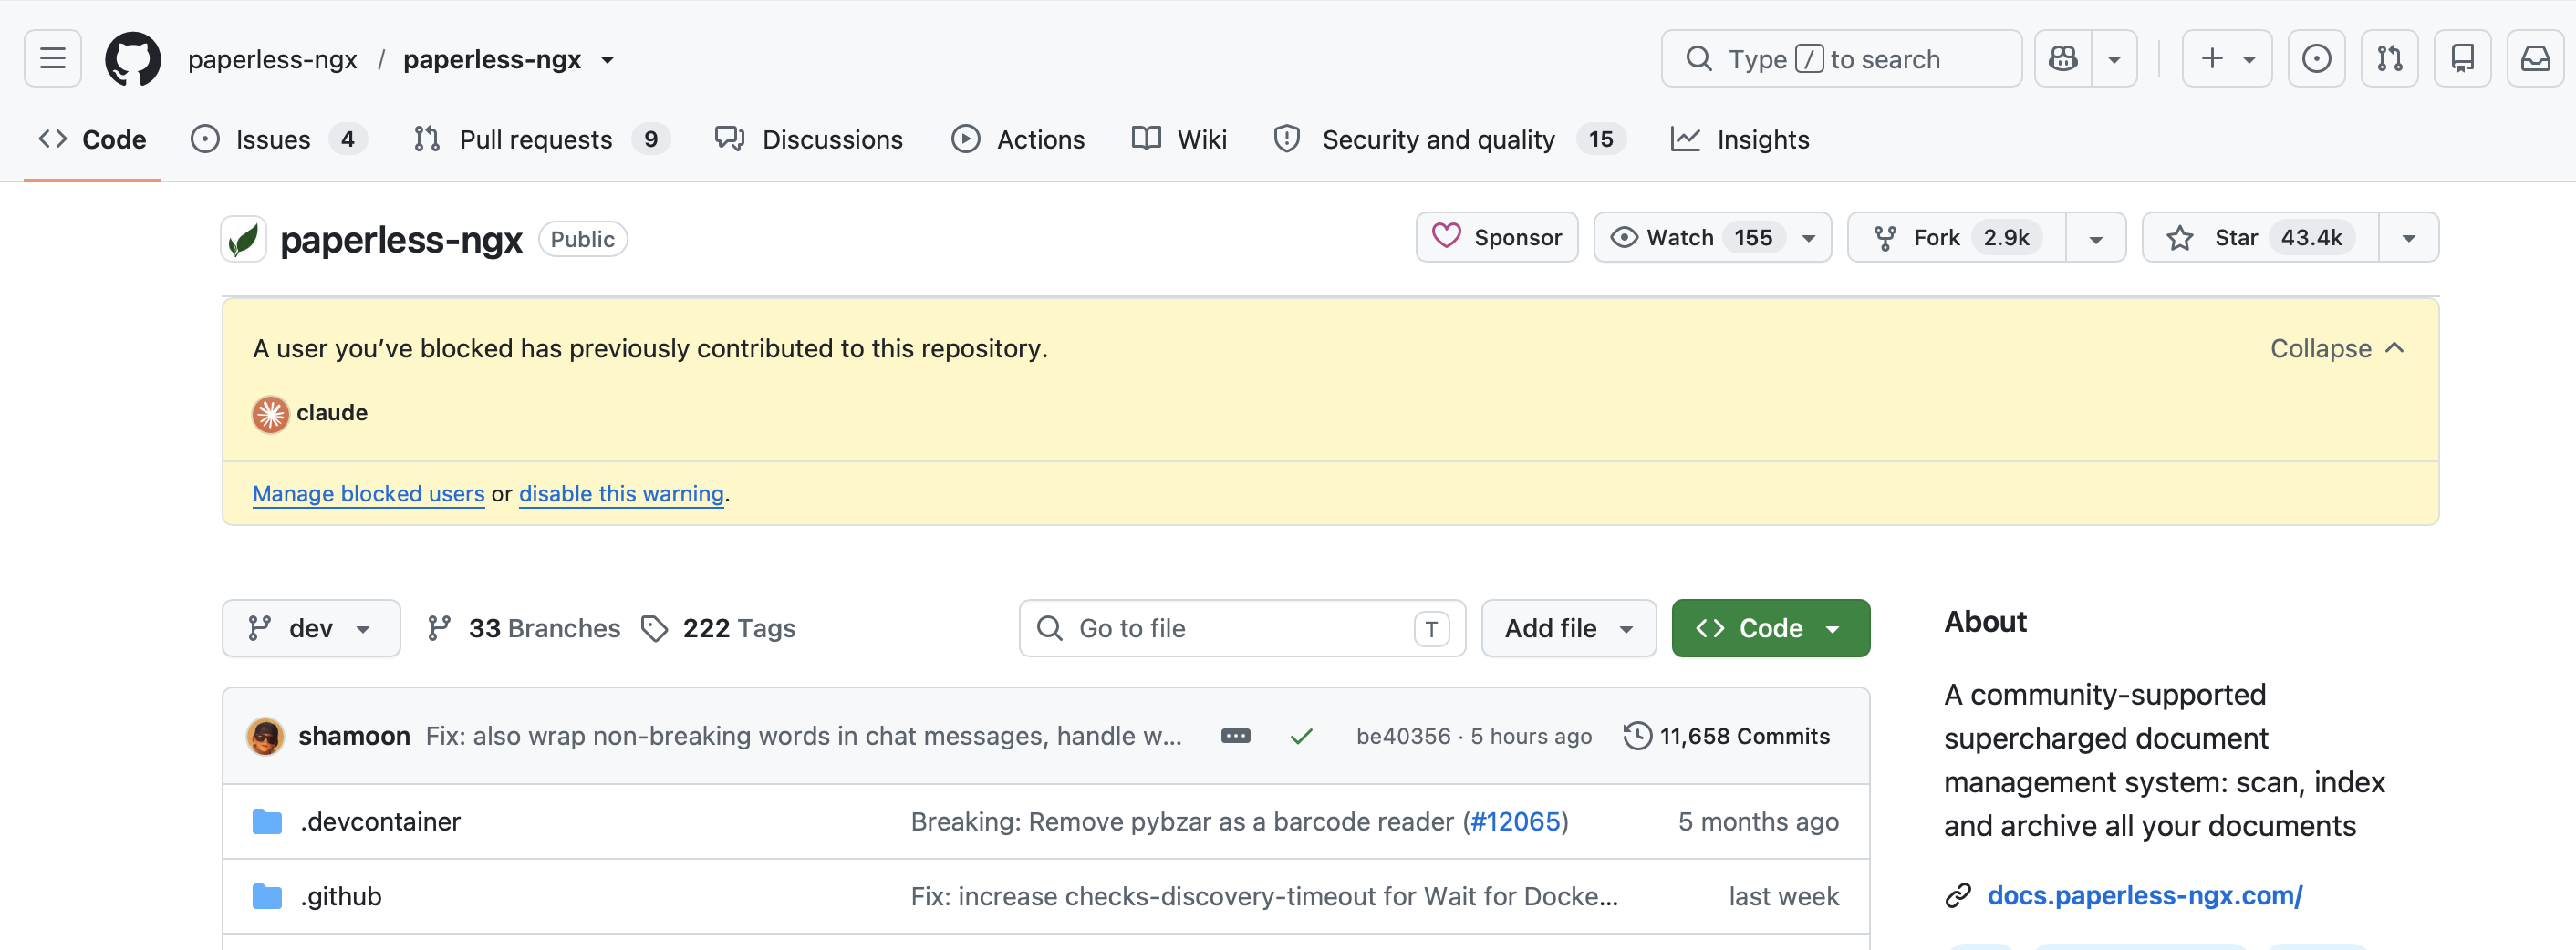Switch to Security and quality tab

pyautogui.click(x=1449, y=139)
